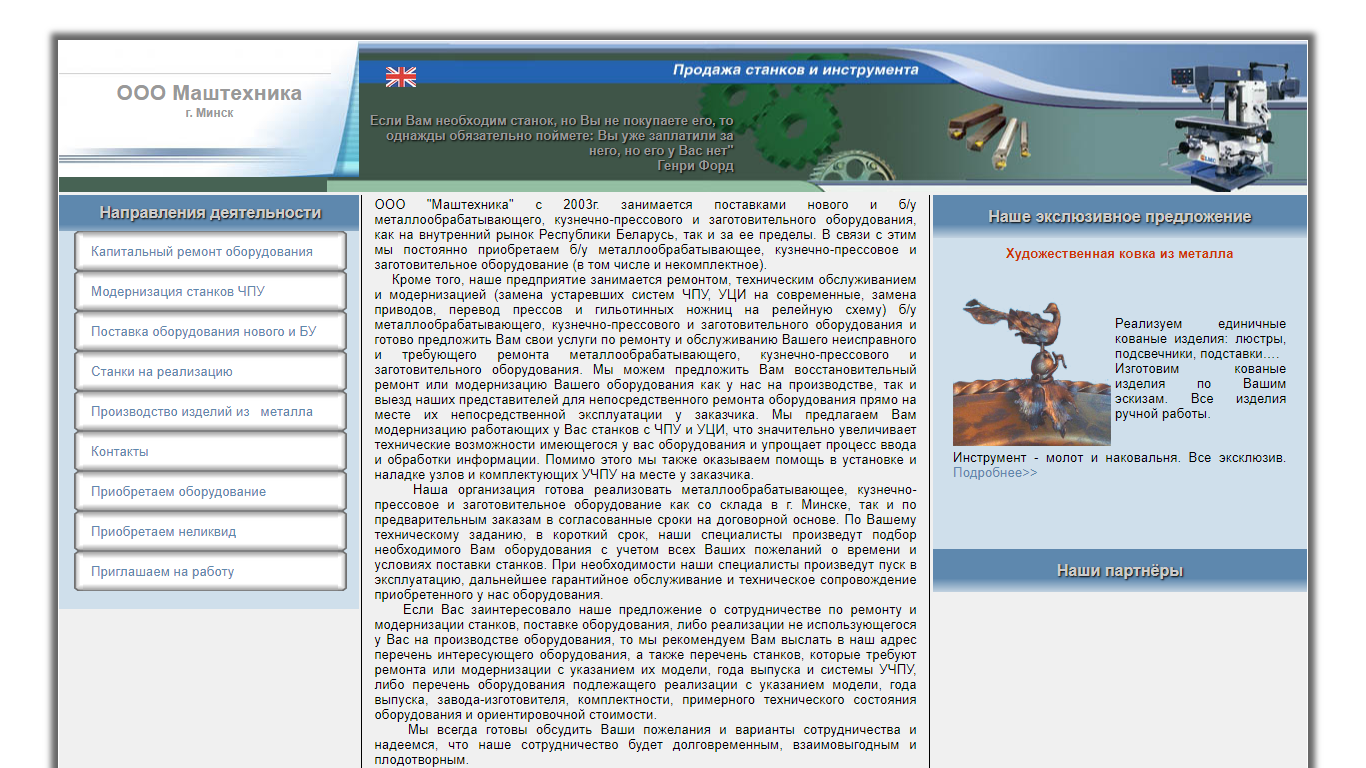The image size is (1366, 768).
Task: Click the Наше эксклюзивное предложение header
Action: (x=1119, y=216)
